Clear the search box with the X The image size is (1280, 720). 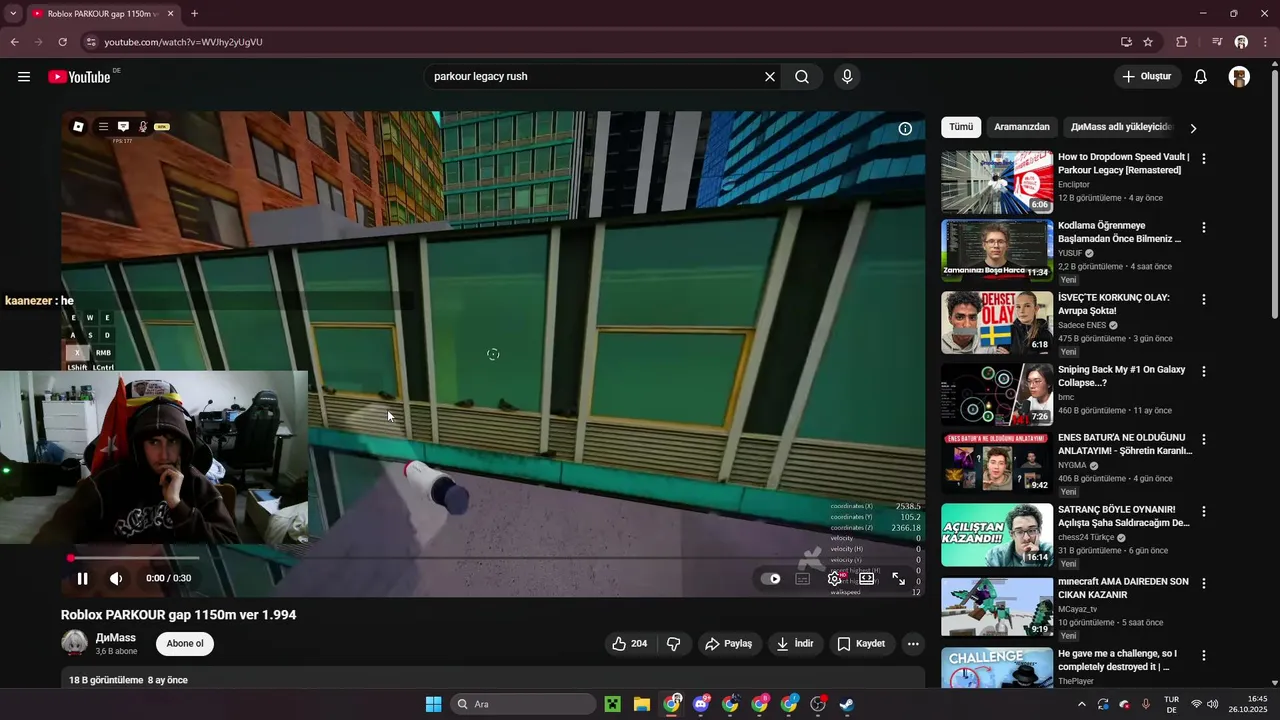(770, 77)
